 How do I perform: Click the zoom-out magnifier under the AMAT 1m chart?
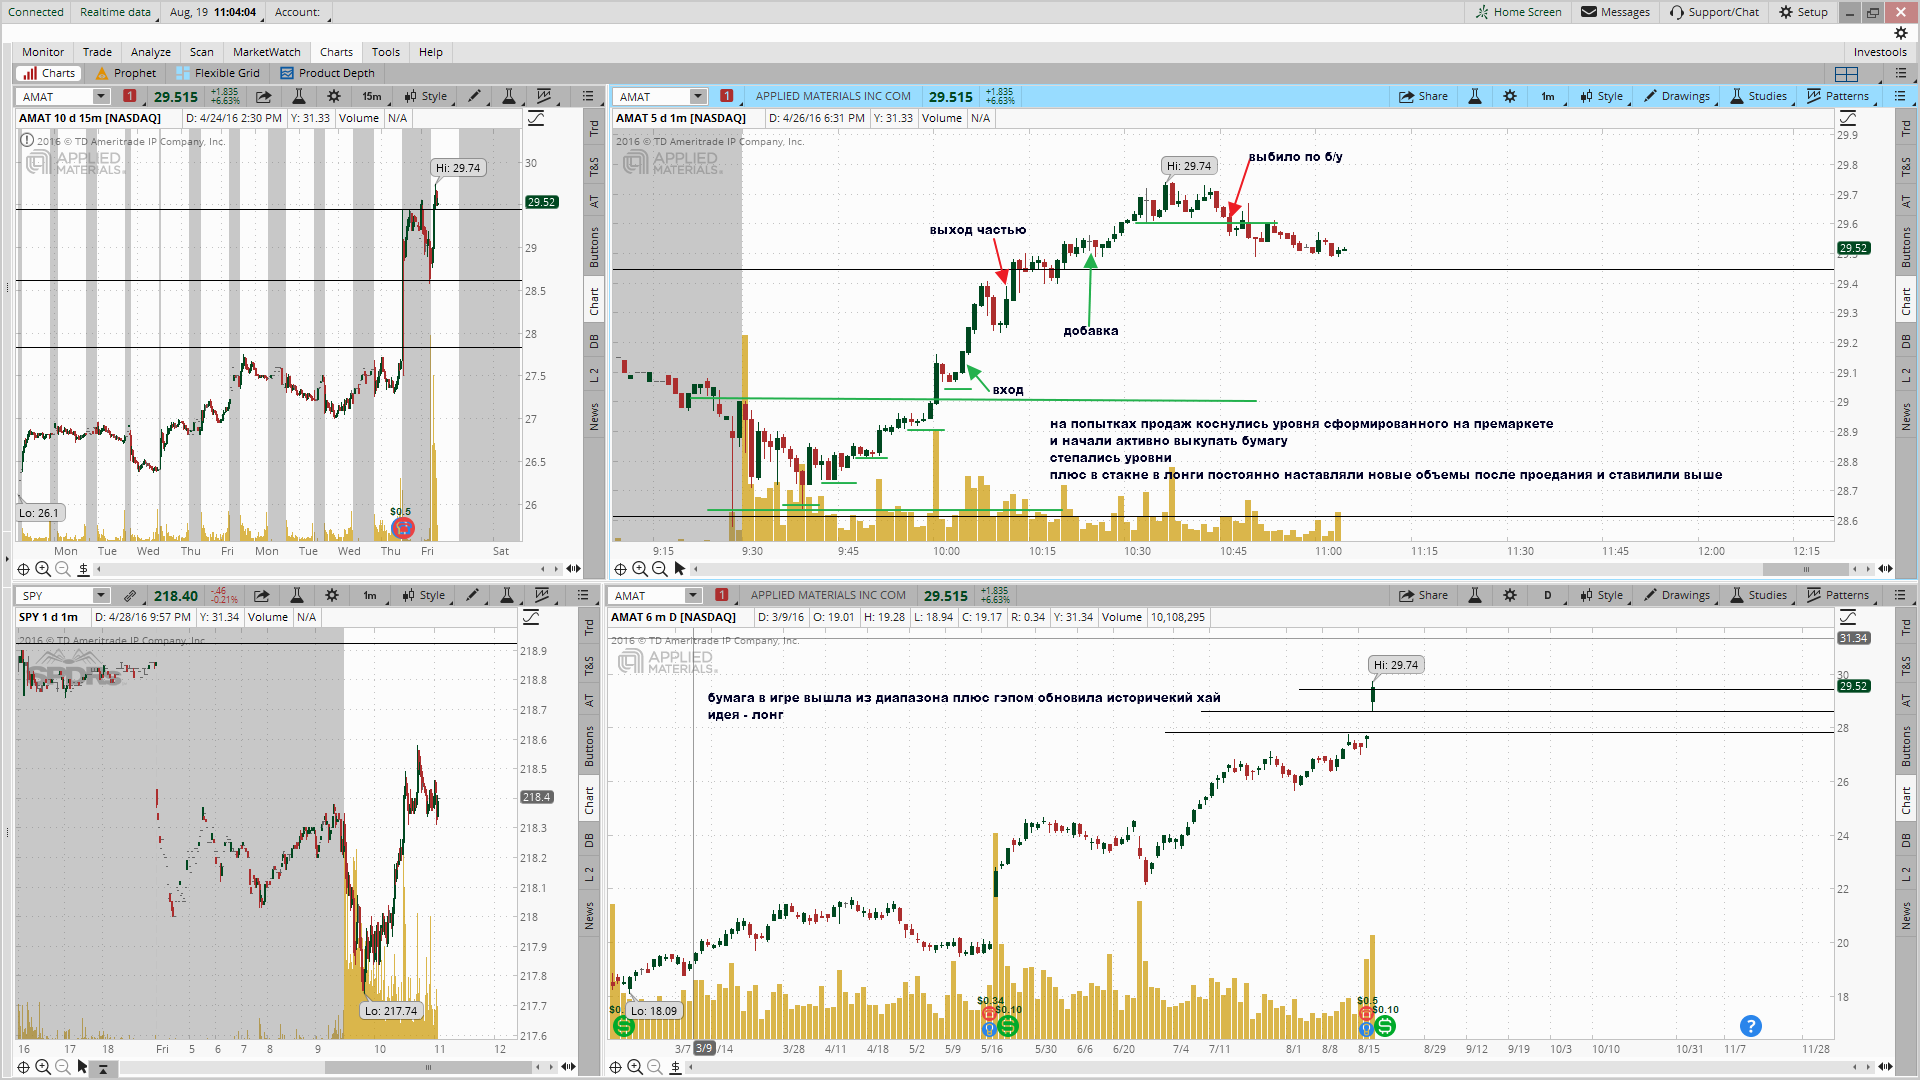(660, 569)
